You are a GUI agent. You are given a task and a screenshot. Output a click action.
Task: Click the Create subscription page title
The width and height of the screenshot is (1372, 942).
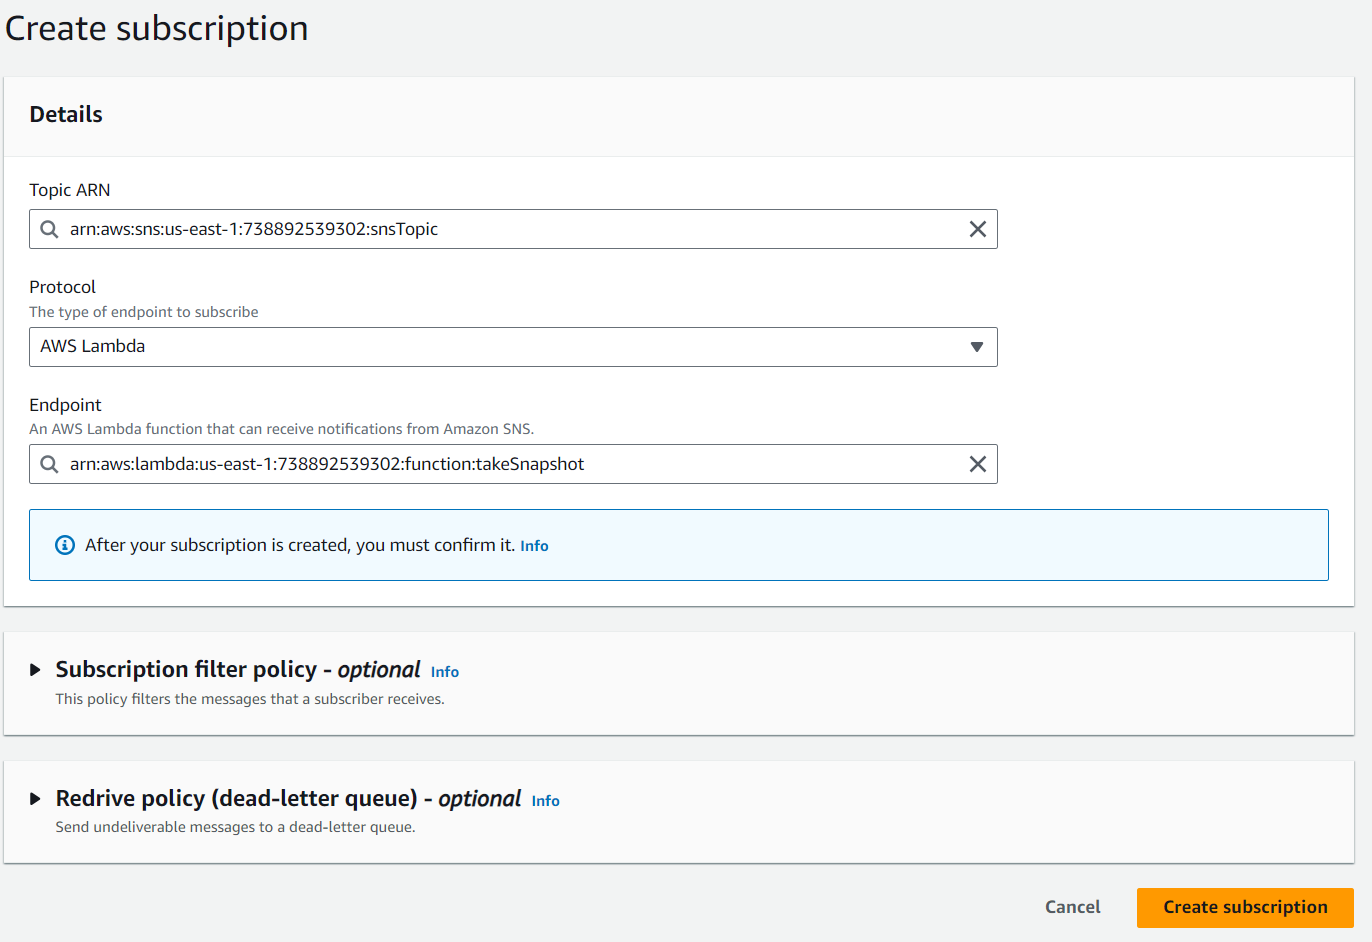(x=157, y=28)
